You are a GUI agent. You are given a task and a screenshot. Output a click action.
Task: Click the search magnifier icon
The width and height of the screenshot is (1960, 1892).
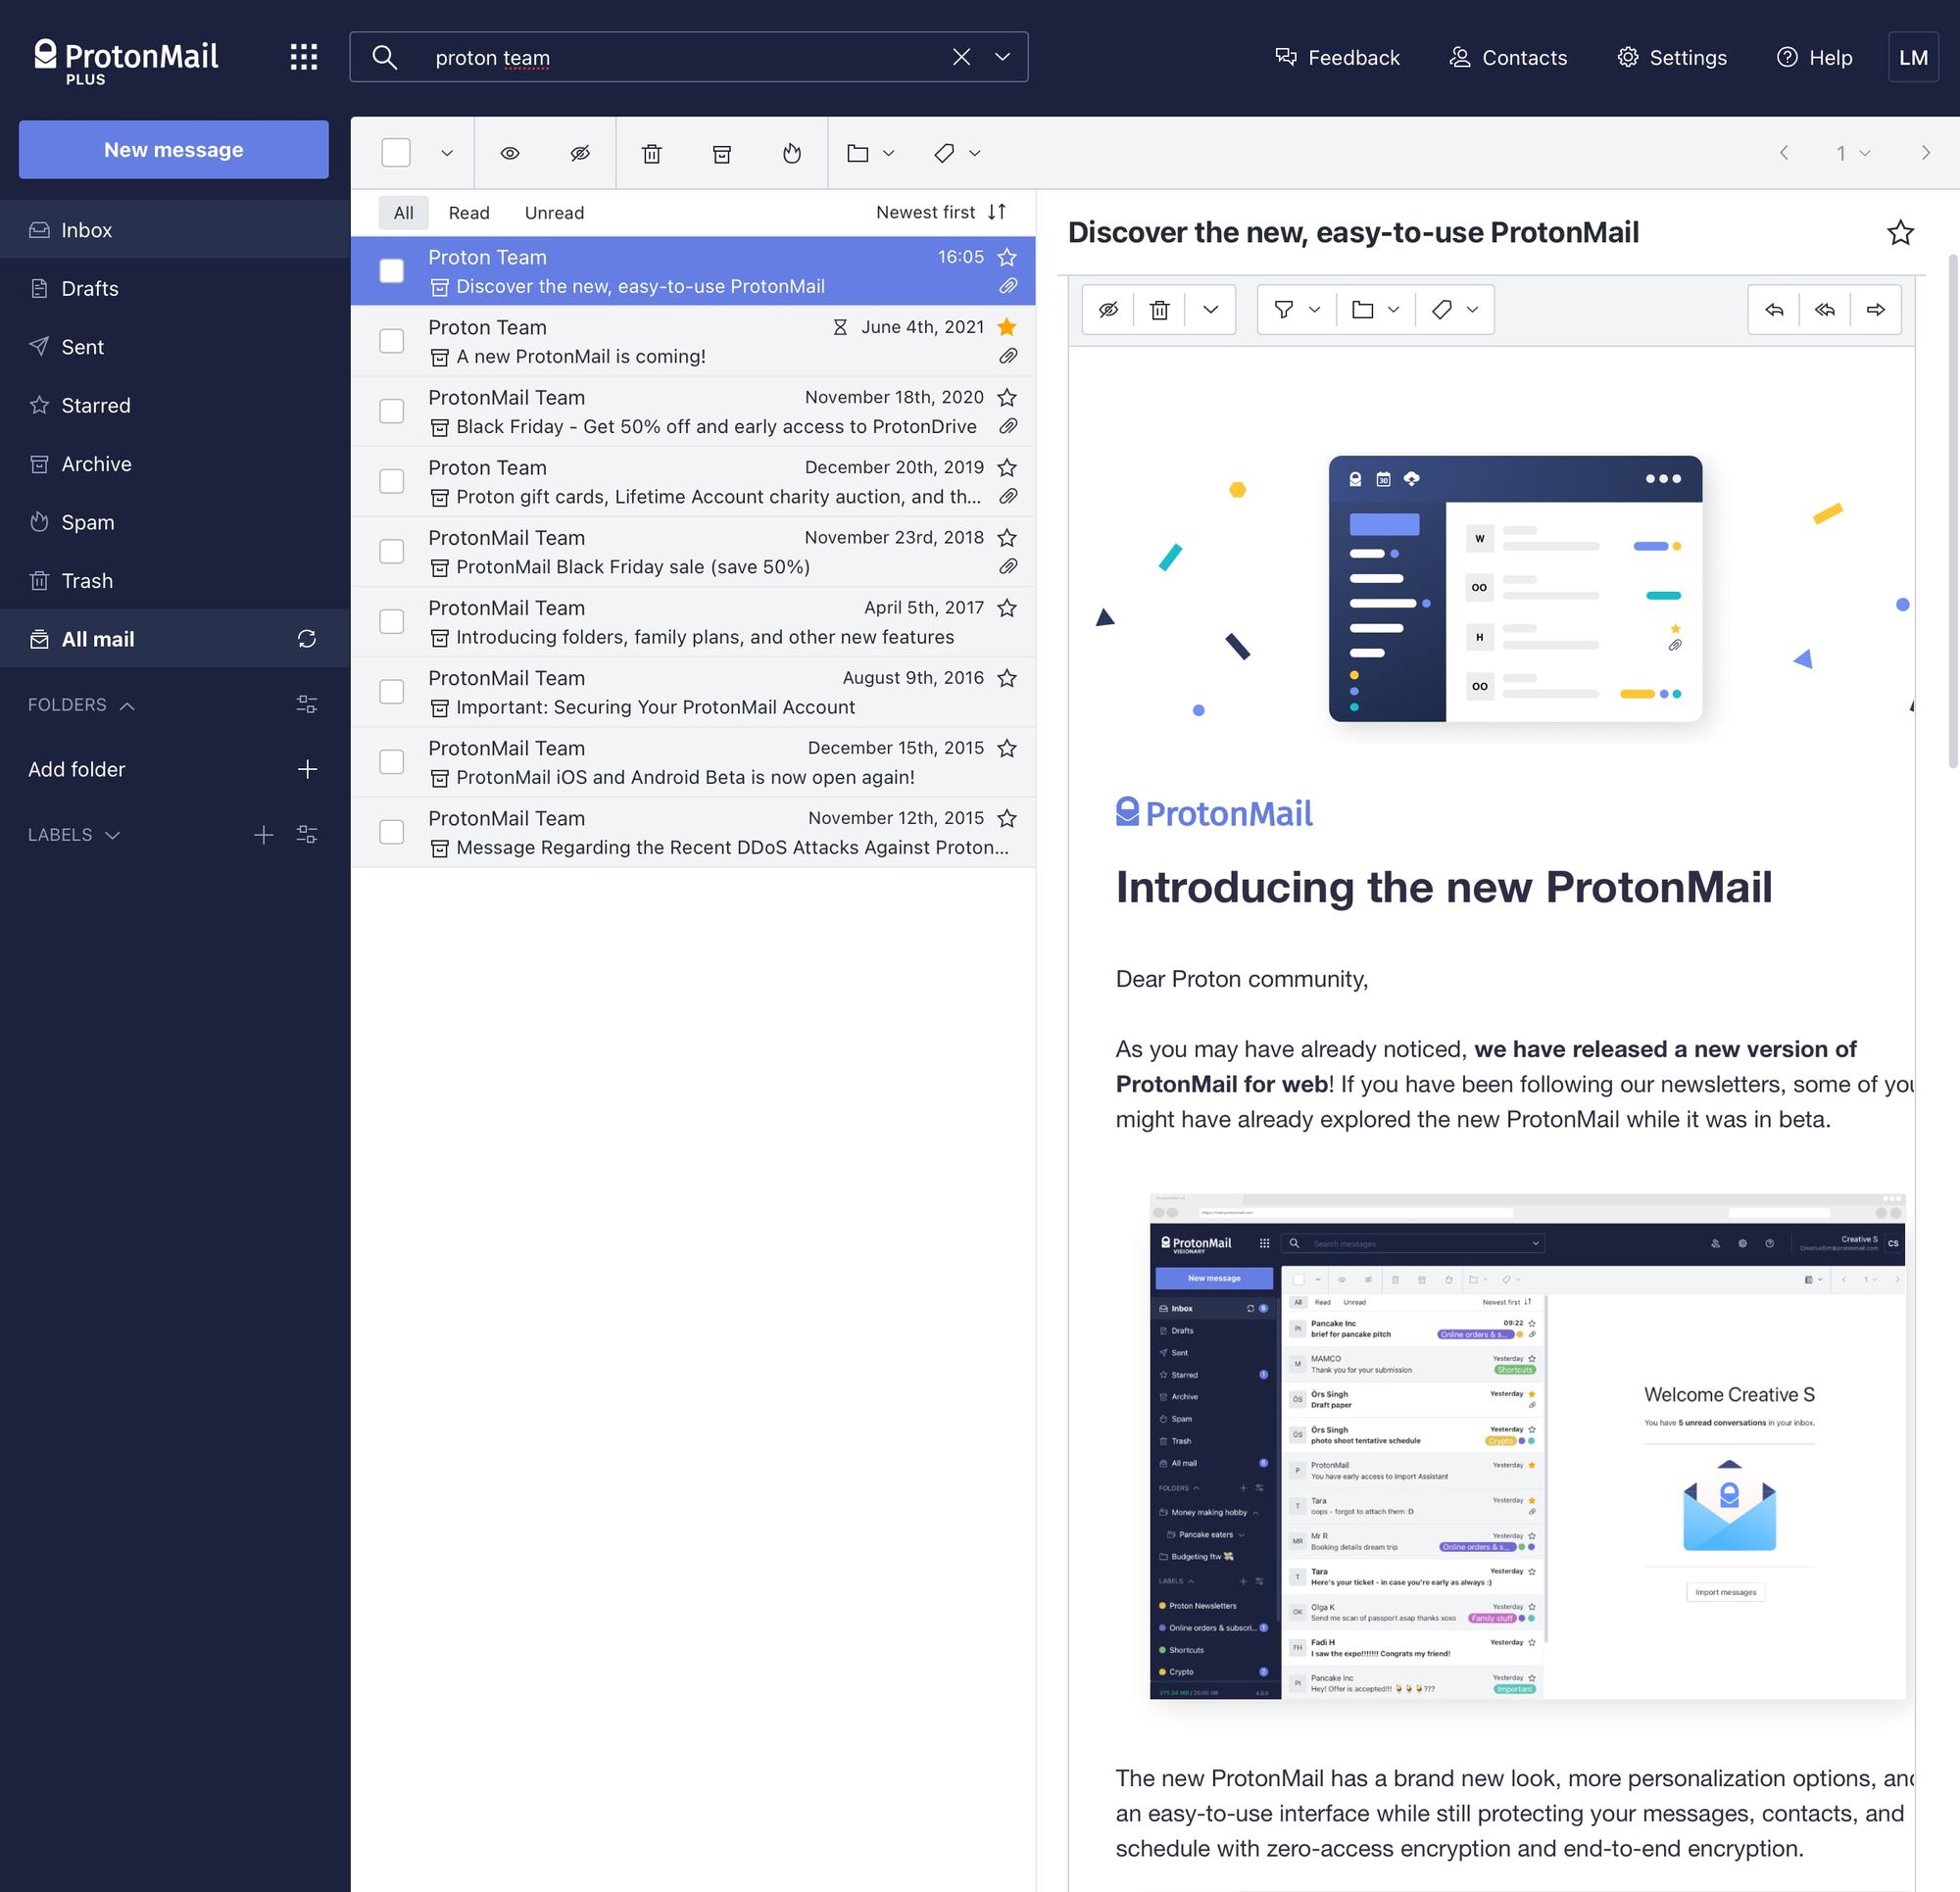[x=385, y=57]
